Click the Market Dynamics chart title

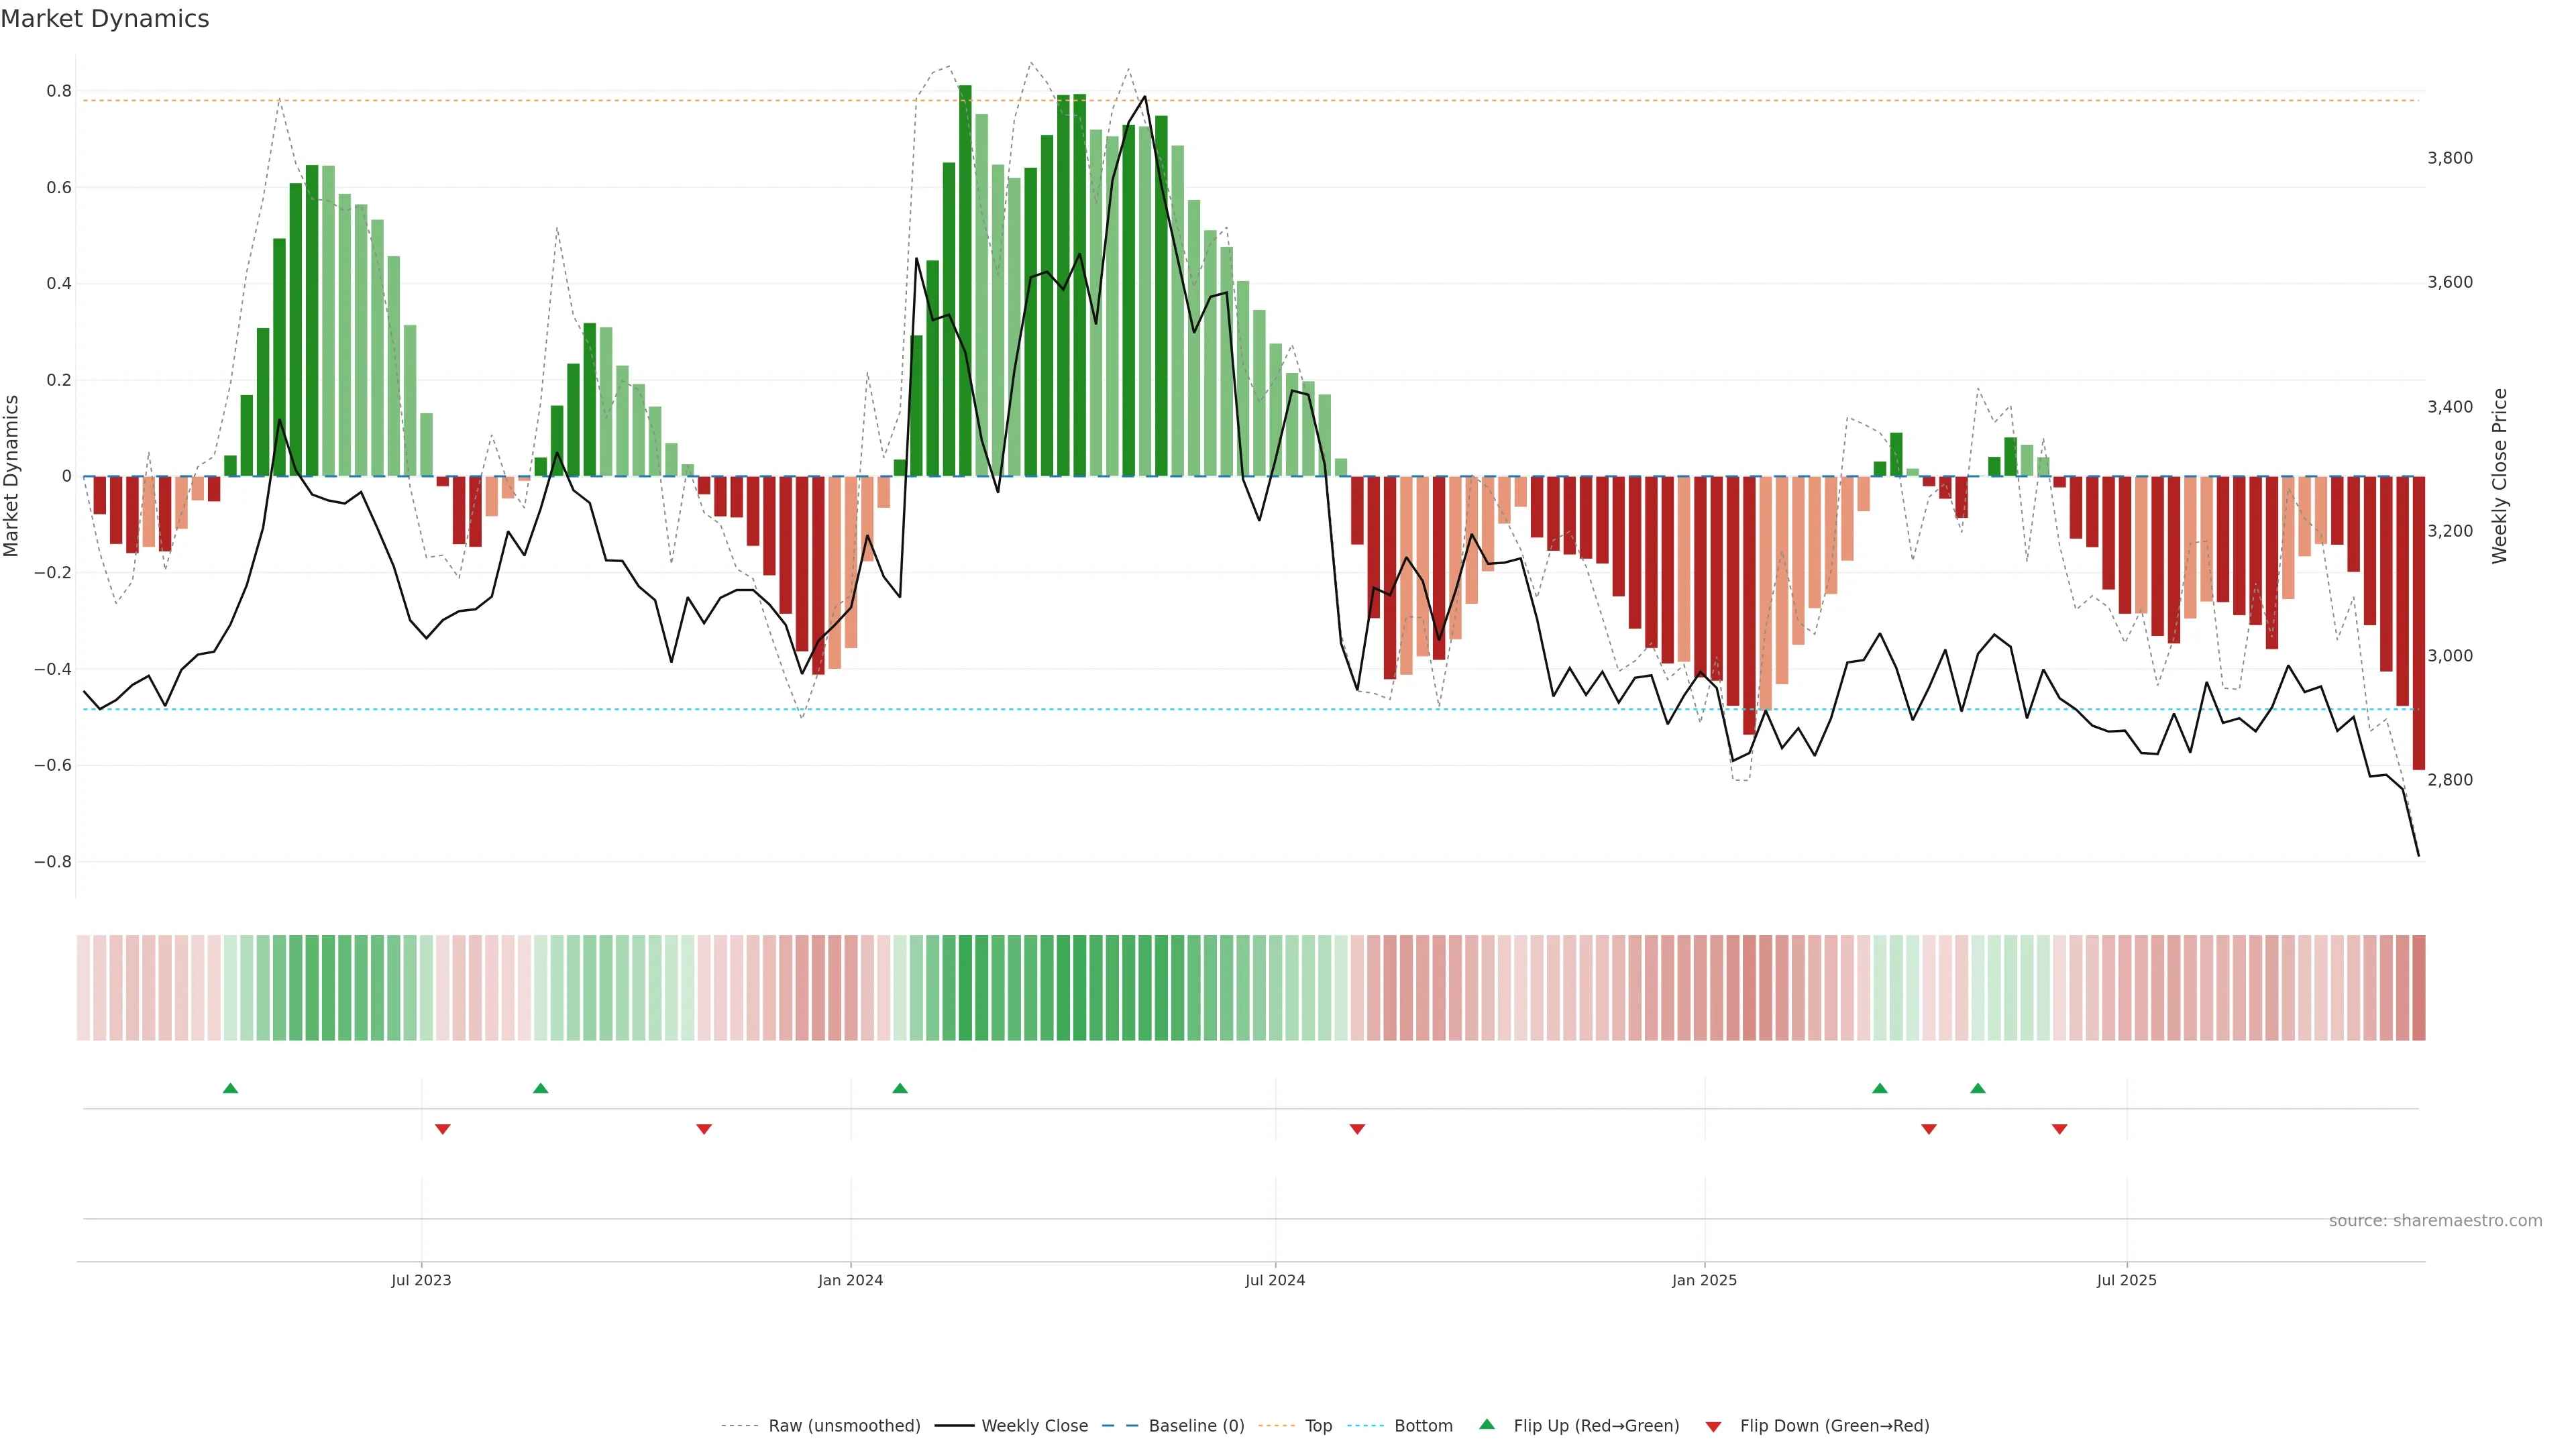pos(105,19)
